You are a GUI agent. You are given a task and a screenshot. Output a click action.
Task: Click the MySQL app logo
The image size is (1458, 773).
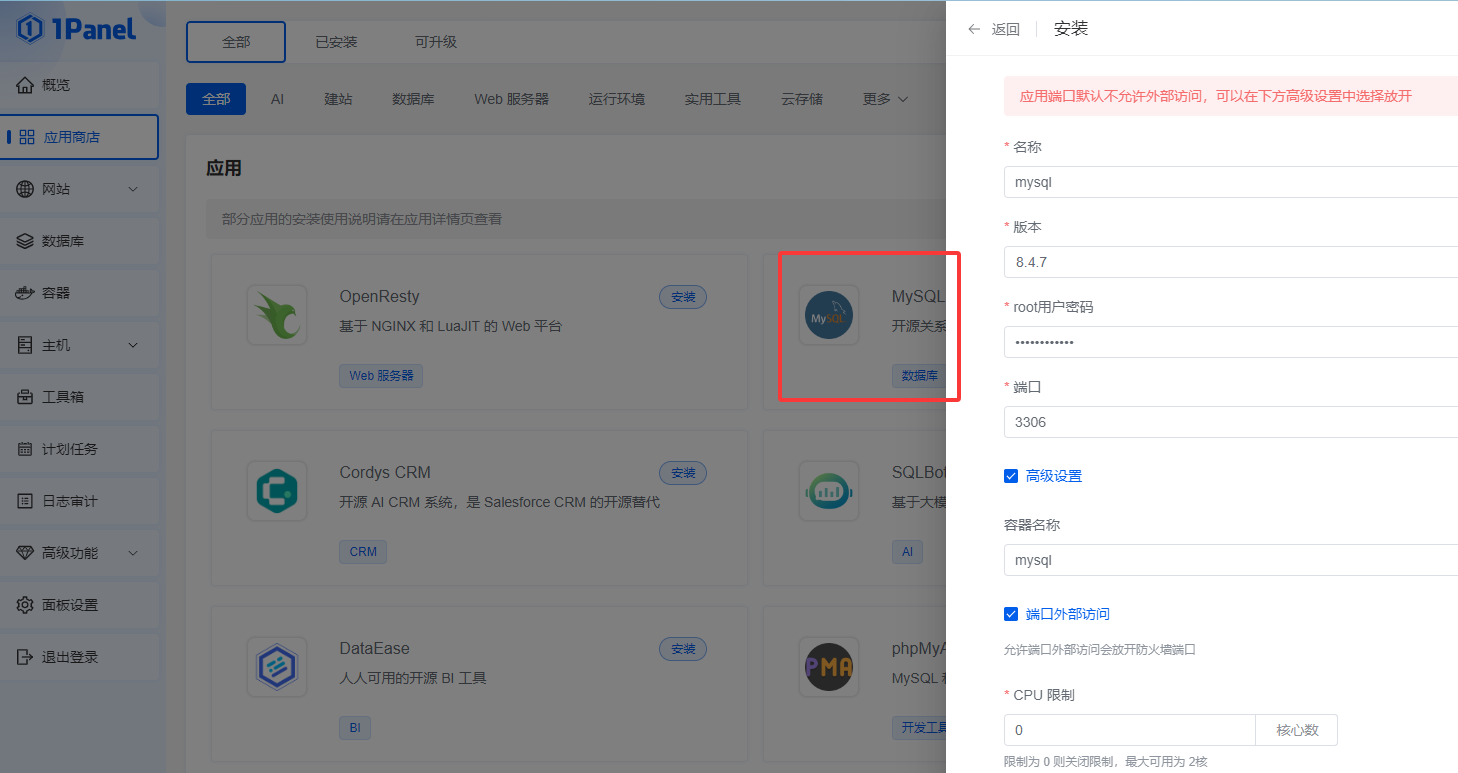(829, 316)
